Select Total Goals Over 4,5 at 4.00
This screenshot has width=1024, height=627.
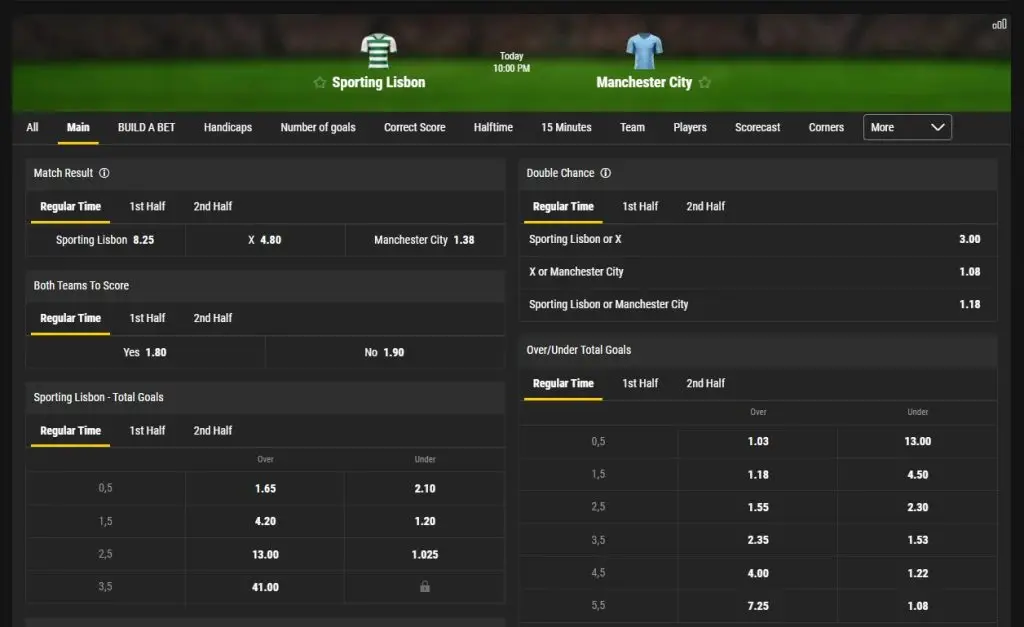(x=758, y=573)
